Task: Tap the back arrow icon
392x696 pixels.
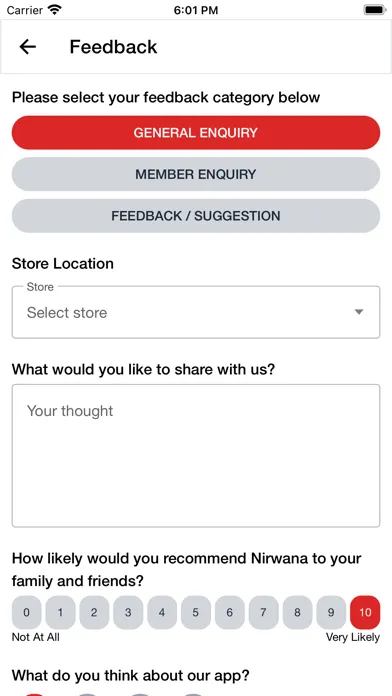Action: coord(28,47)
